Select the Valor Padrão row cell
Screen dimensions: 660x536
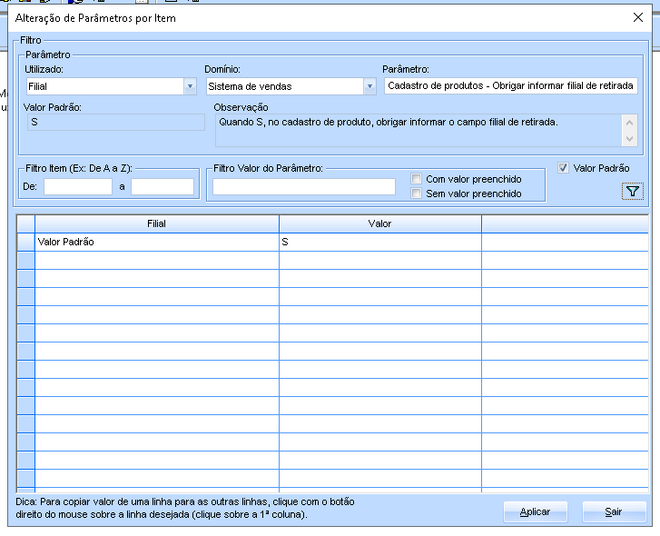[156, 242]
